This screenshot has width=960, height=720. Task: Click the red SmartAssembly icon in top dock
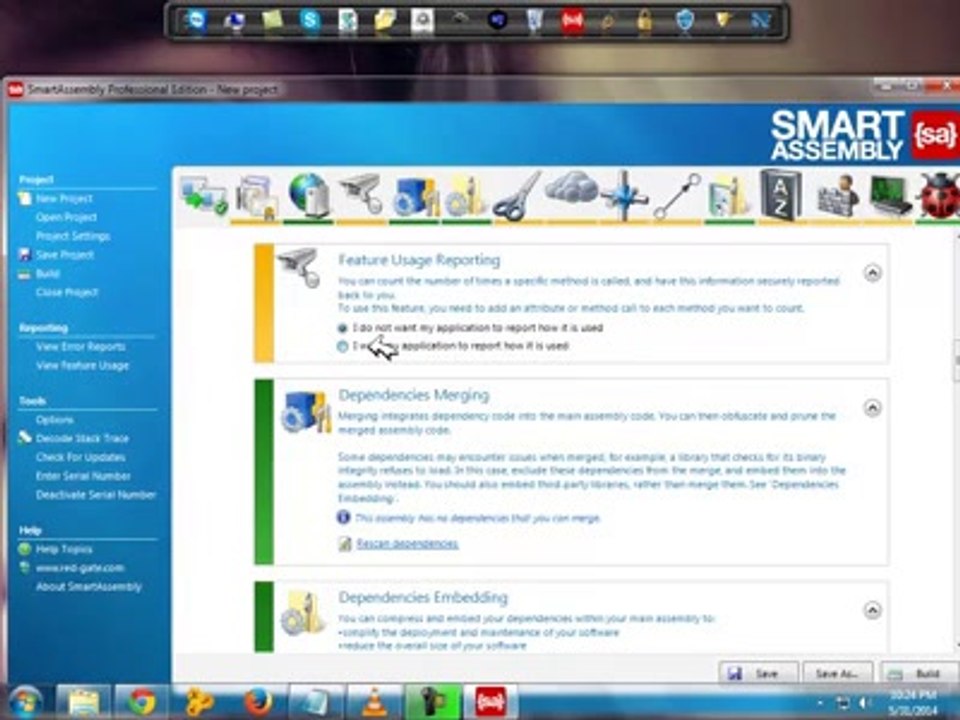572,21
